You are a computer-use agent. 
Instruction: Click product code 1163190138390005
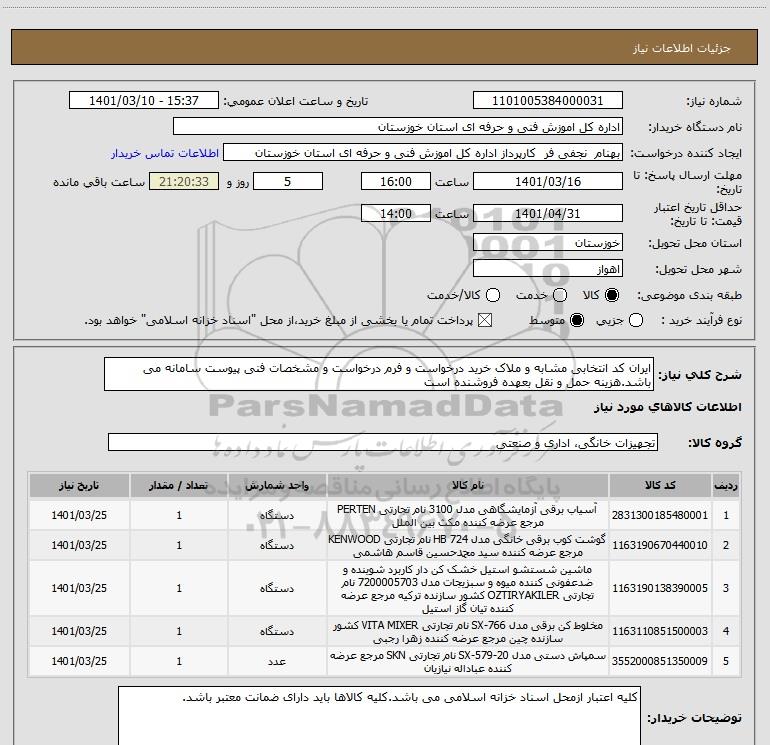click(660, 588)
